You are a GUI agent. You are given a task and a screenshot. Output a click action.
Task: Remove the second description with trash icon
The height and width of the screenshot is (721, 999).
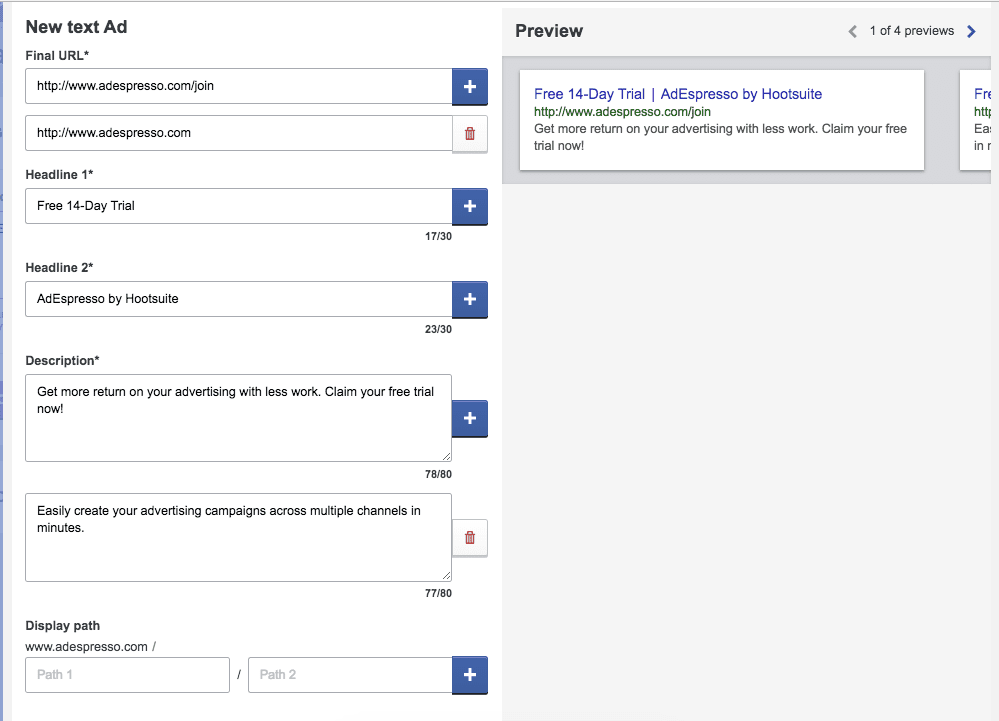[x=469, y=538]
